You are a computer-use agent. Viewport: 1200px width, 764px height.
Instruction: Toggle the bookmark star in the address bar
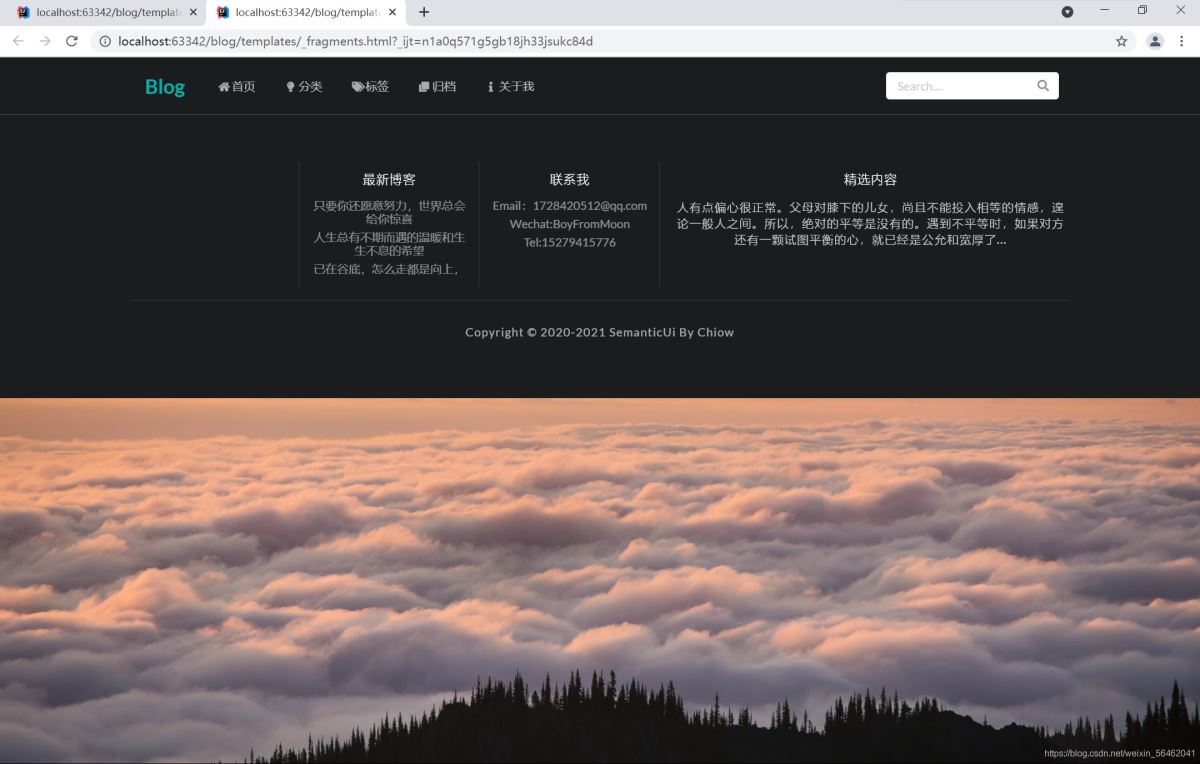pos(1121,41)
